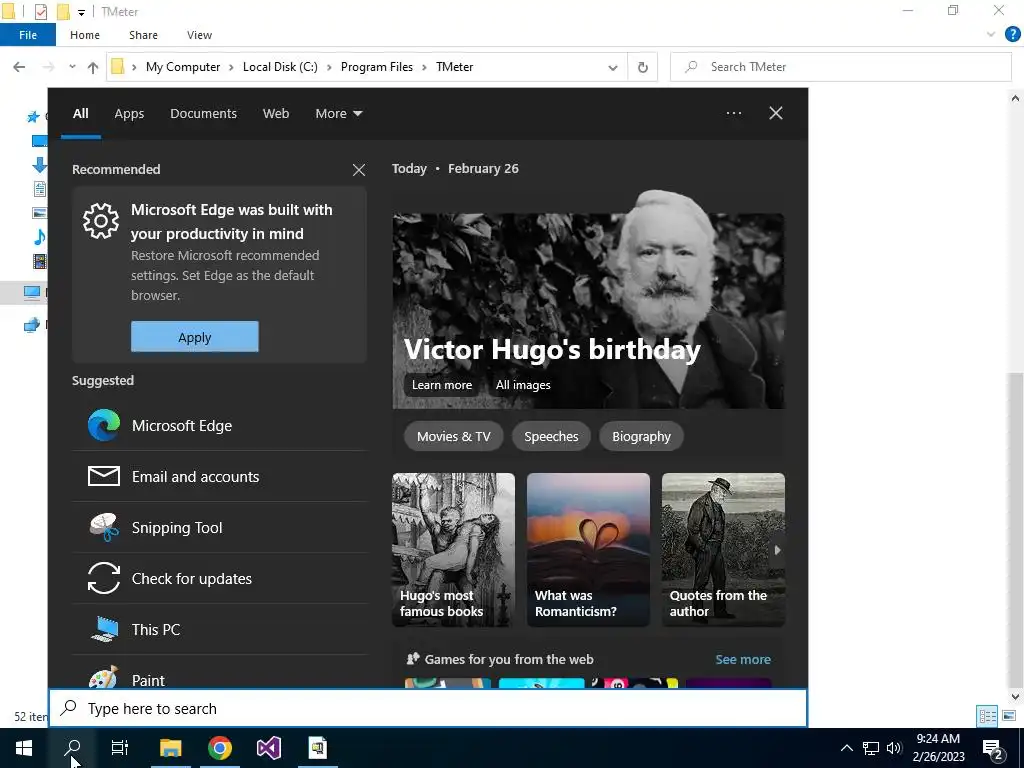Customize Quick Access Toolbar dropdown arrow
The height and width of the screenshot is (768, 1024).
(81, 12)
